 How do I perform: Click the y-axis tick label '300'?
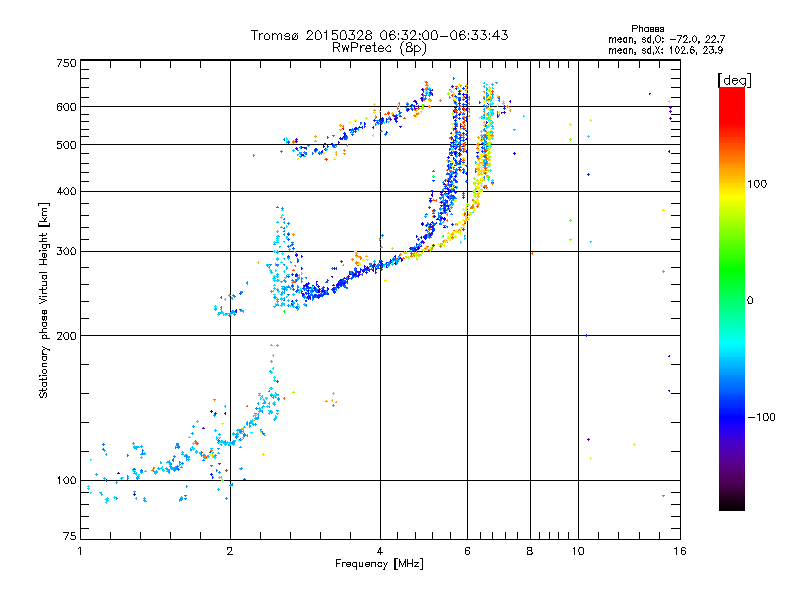coord(67,251)
